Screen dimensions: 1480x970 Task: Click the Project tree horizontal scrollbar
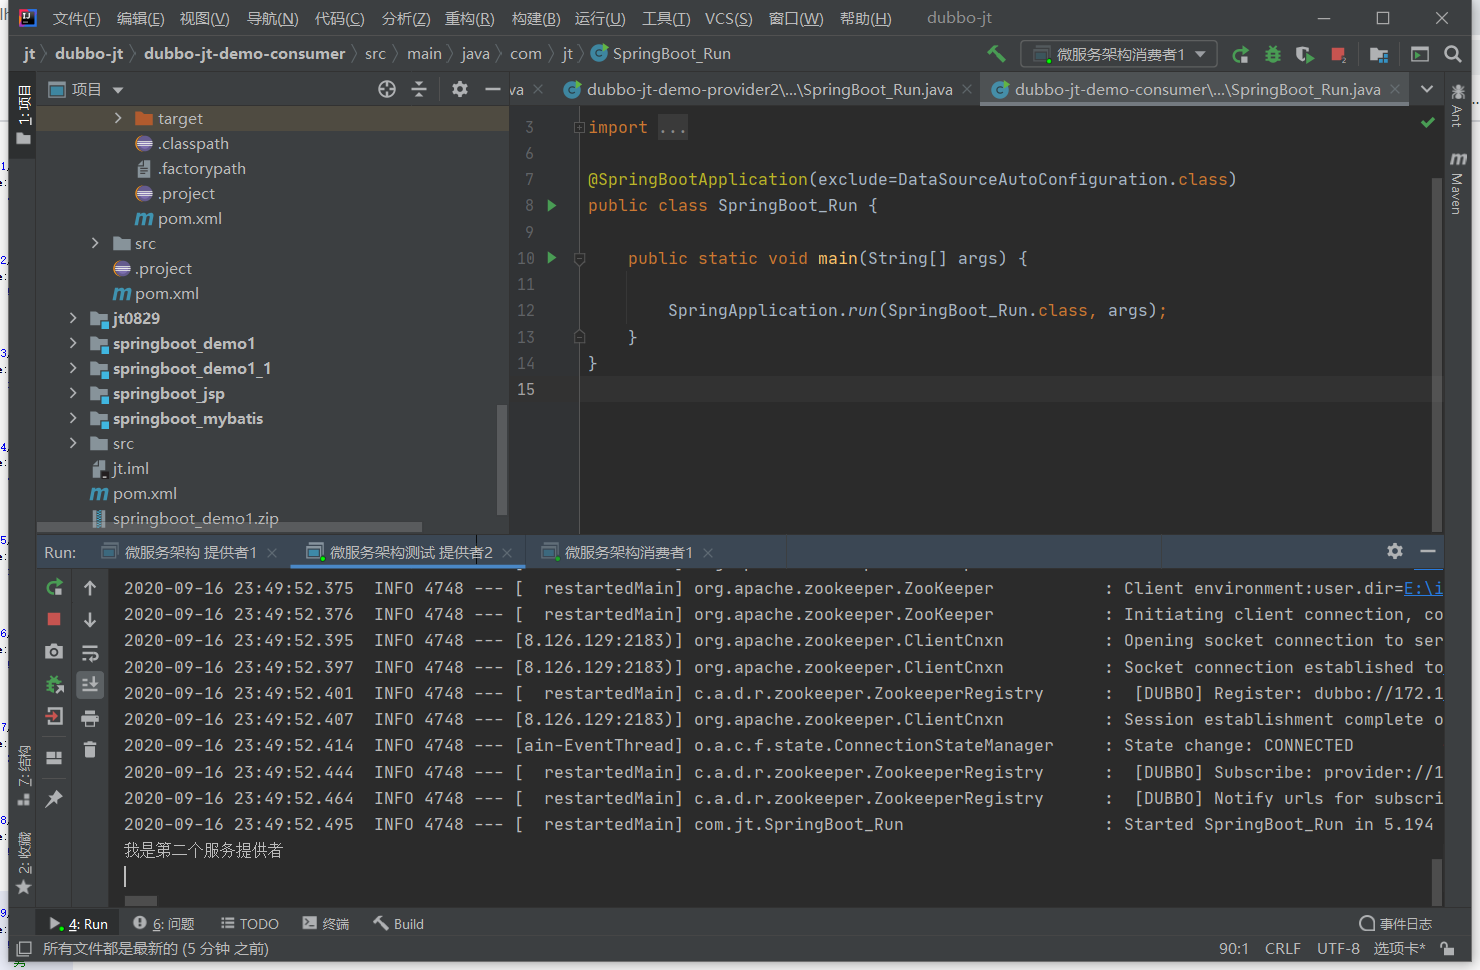click(x=229, y=527)
